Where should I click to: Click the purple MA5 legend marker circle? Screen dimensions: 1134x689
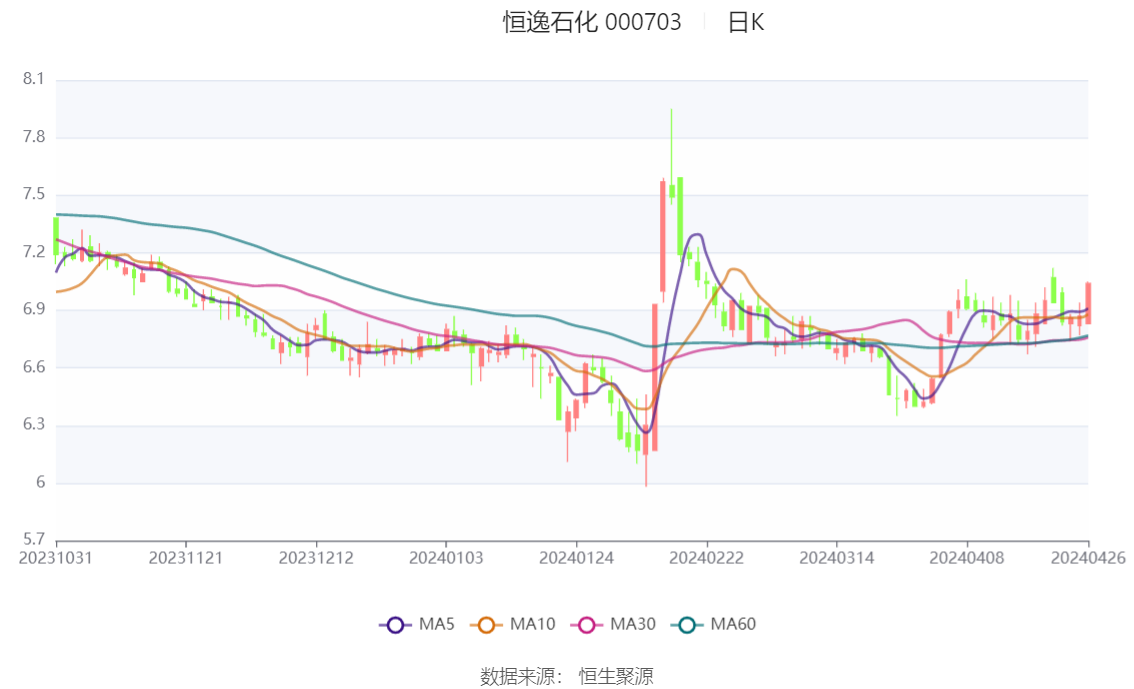395,625
